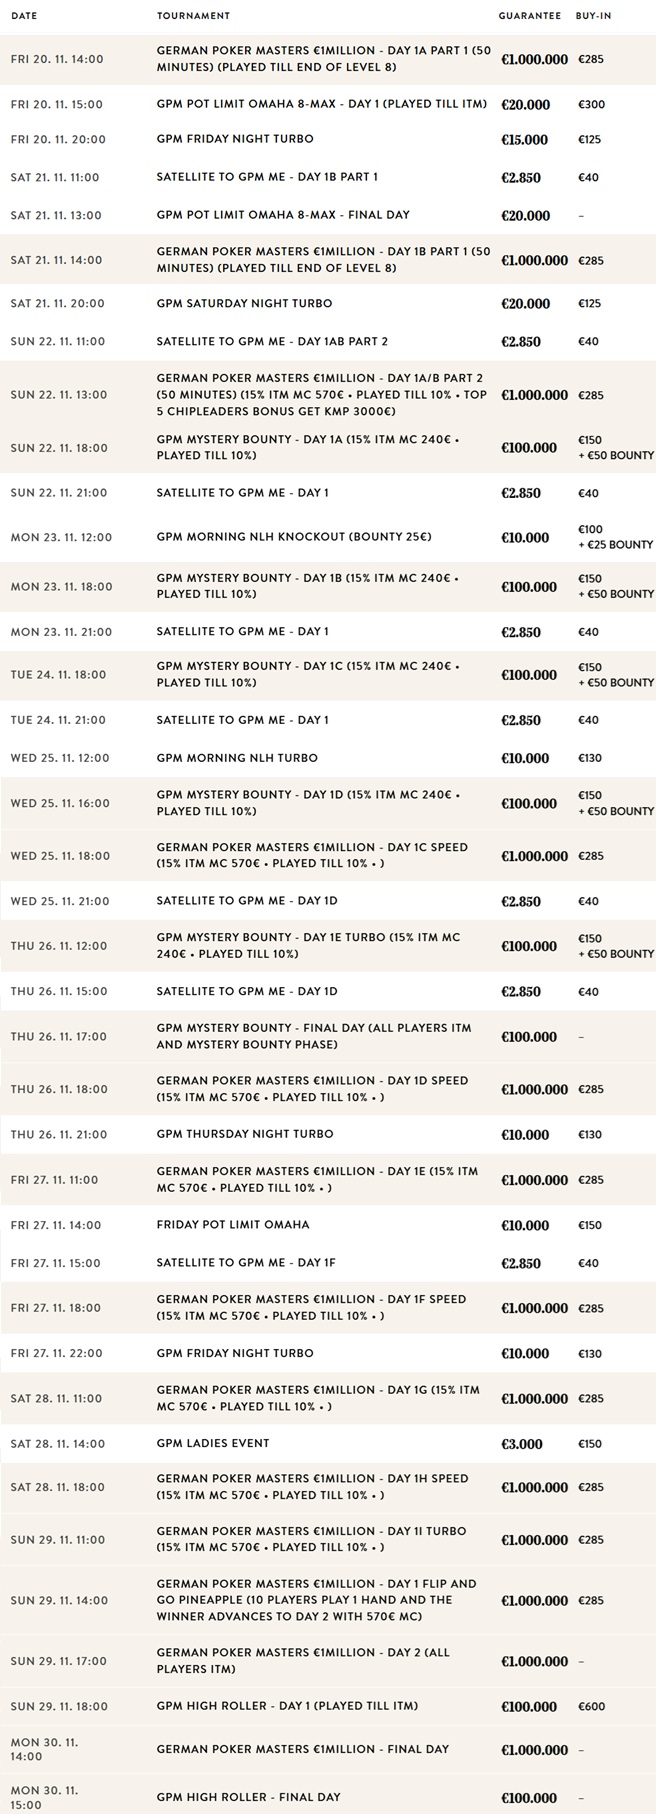The width and height of the screenshot is (656, 1814).
Task: Select GPM Morning NLH Knockout tournament
Action: [x=328, y=537]
